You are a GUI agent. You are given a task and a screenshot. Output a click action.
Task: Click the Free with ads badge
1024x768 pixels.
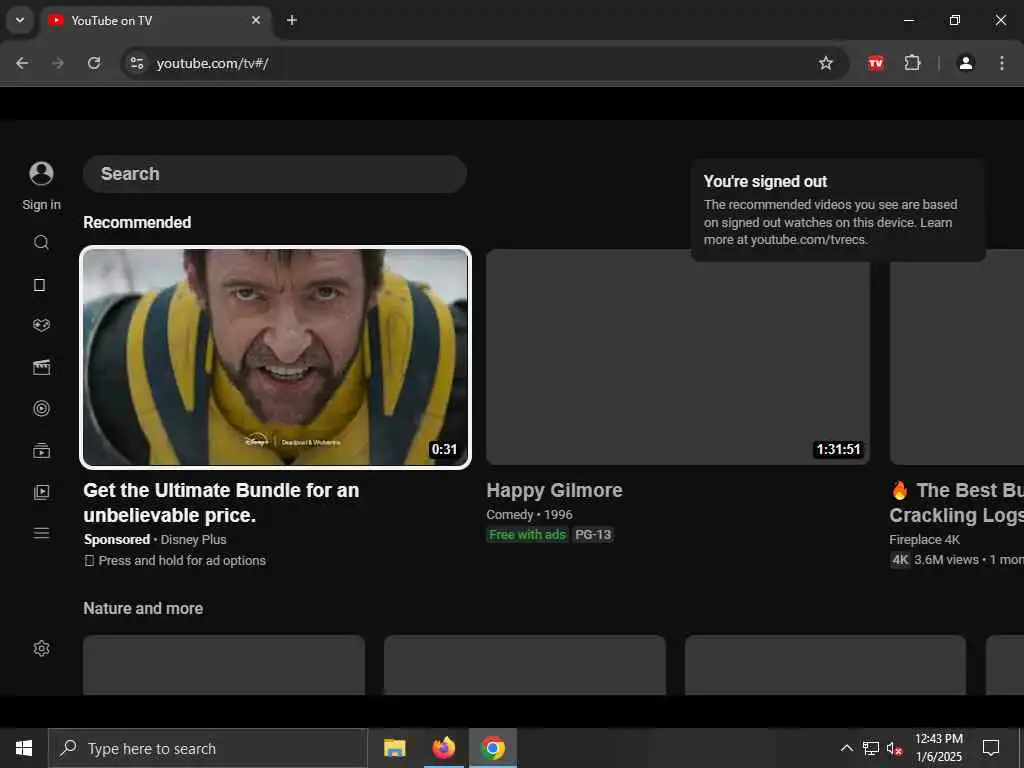(527, 535)
